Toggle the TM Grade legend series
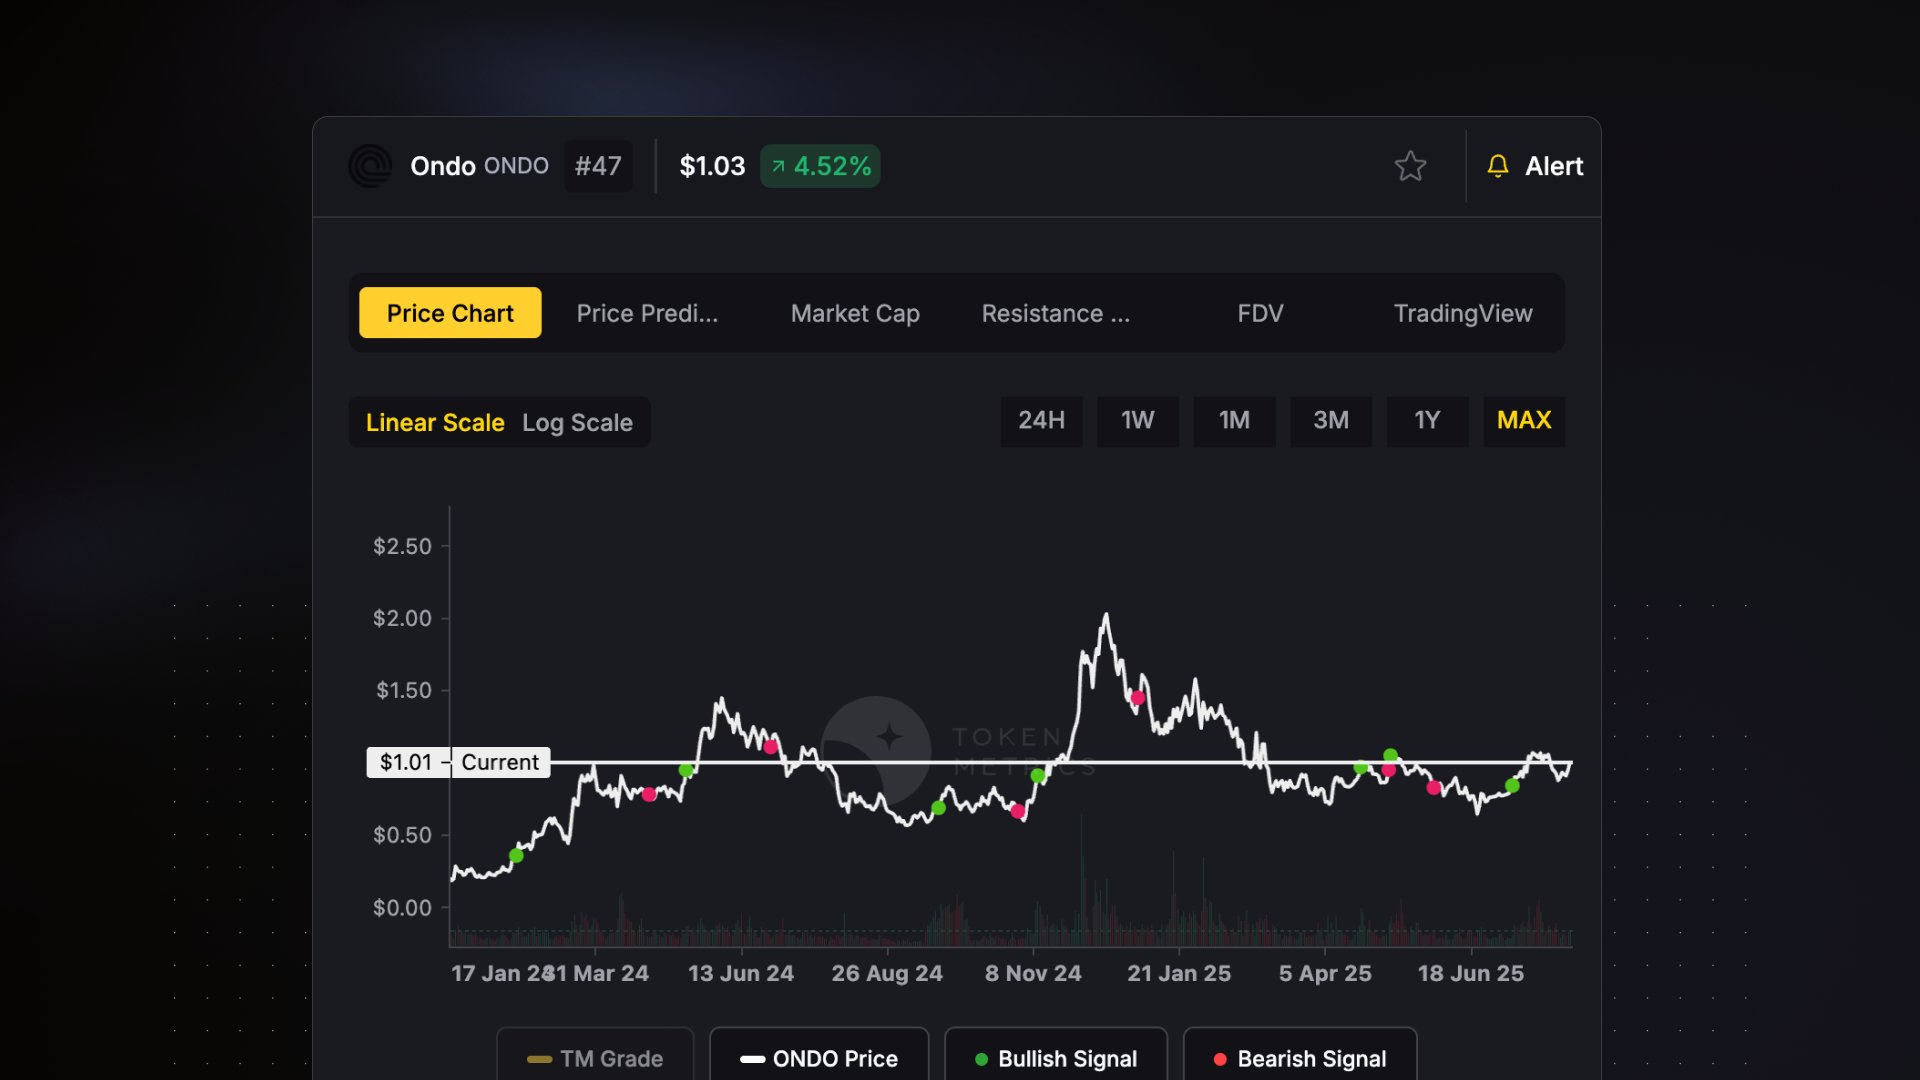The image size is (1920, 1080). click(595, 1058)
